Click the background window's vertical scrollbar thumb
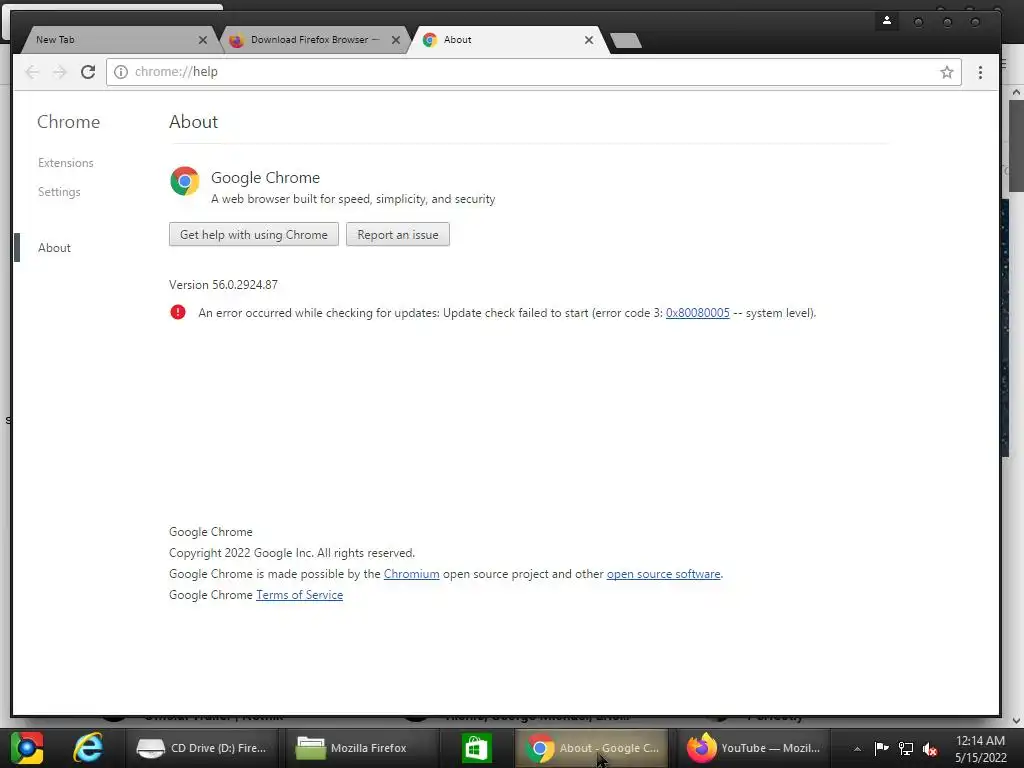This screenshot has width=1024, height=768. [1016, 146]
